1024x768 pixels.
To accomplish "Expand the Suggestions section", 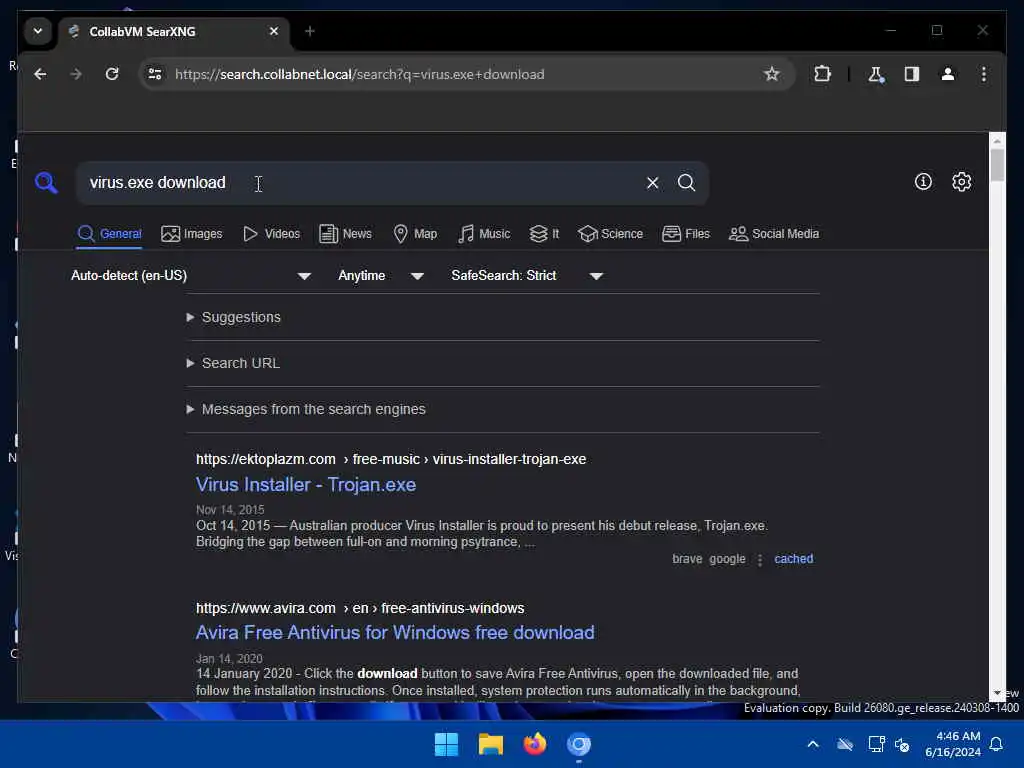I will pos(234,317).
